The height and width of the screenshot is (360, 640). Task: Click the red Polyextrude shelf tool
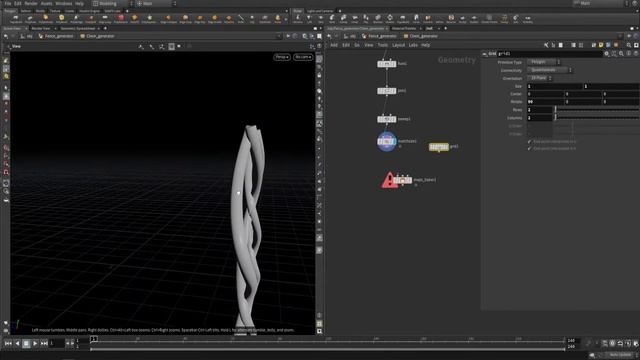point(121,18)
